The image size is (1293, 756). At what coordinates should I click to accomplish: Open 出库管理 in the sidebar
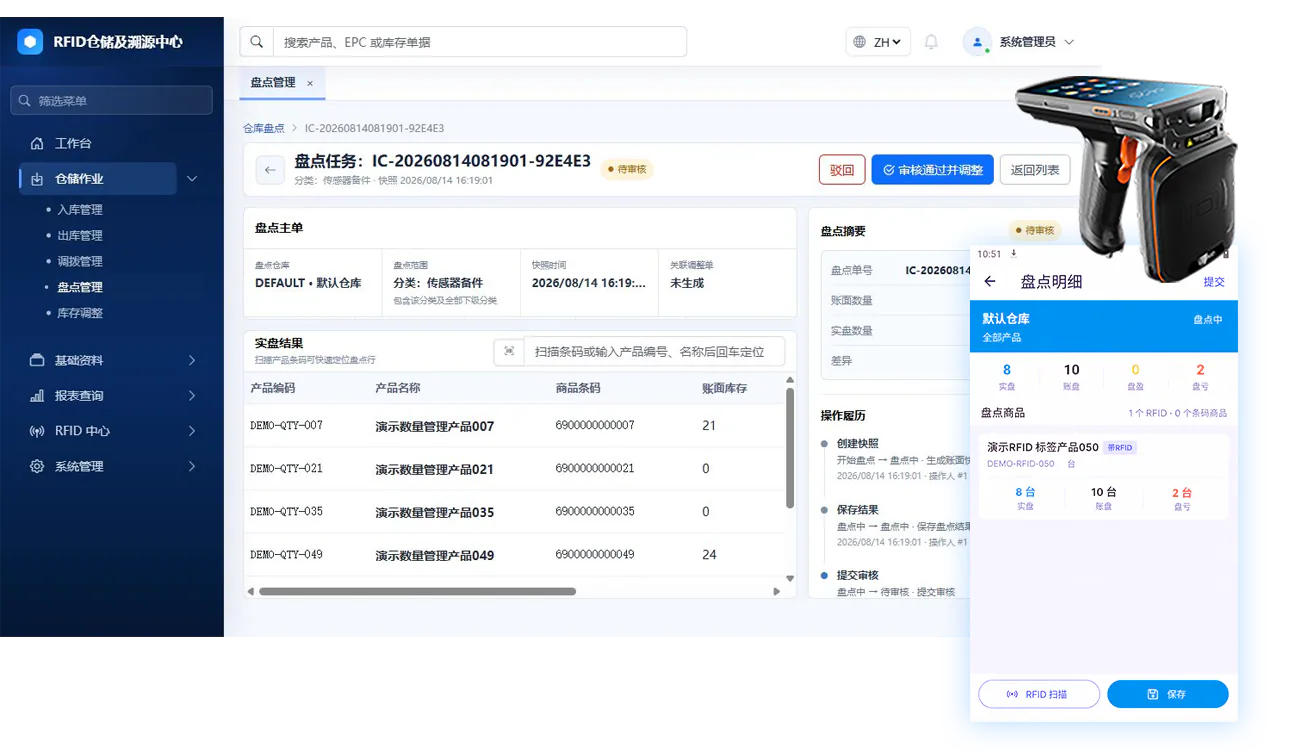pos(80,236)
